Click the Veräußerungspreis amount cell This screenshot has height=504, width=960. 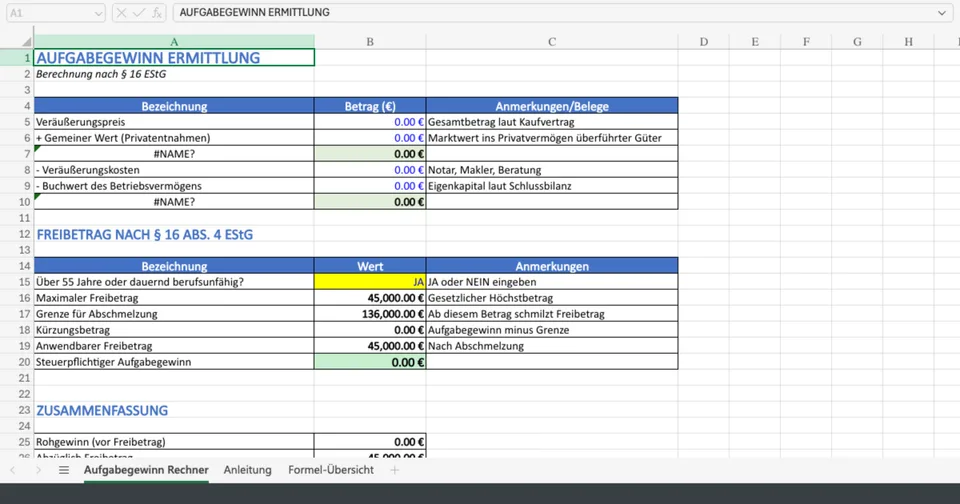369,122
